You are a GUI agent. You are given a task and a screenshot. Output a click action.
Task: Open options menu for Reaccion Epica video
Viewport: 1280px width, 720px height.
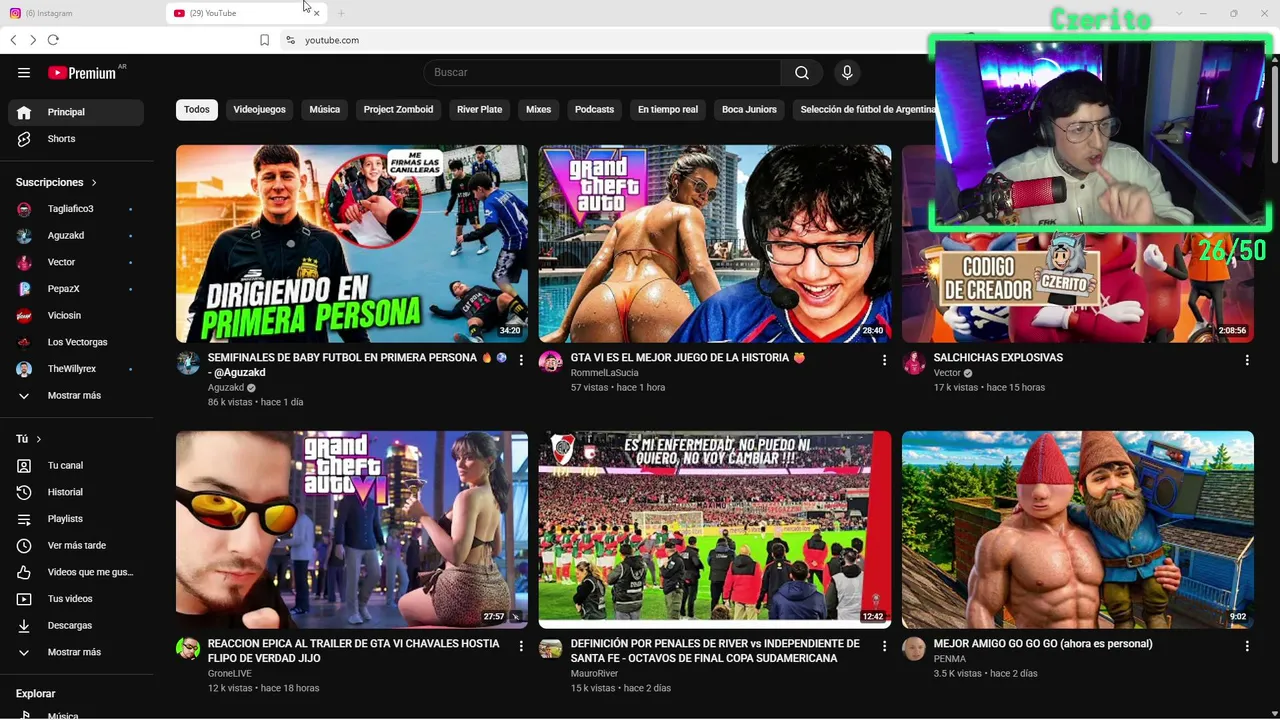point(521,646)
